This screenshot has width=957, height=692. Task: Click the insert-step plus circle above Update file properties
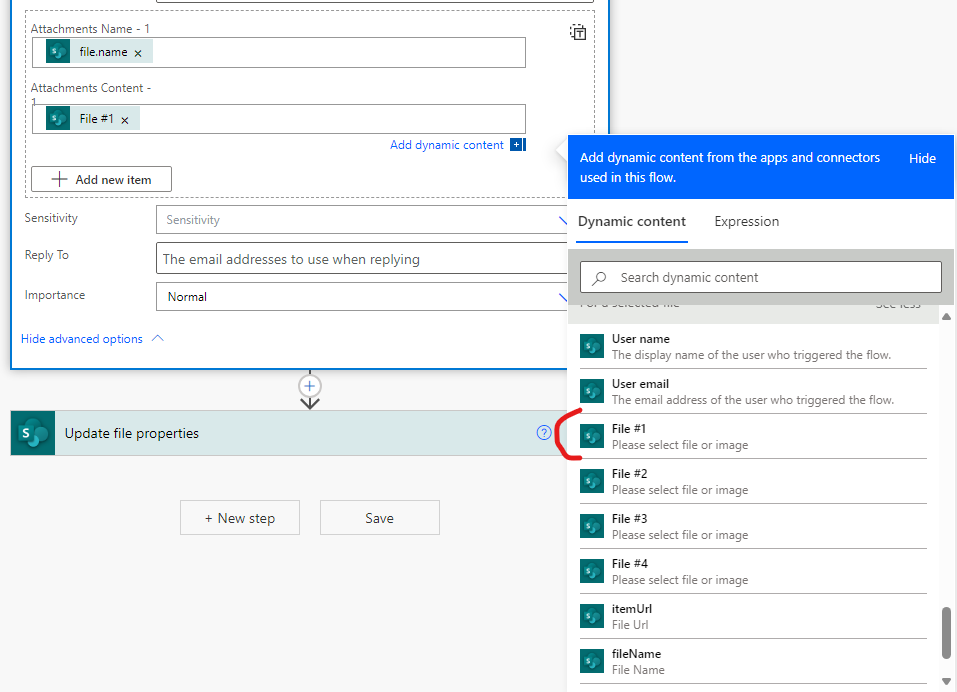pyautogui.click(x=310, y=385)
